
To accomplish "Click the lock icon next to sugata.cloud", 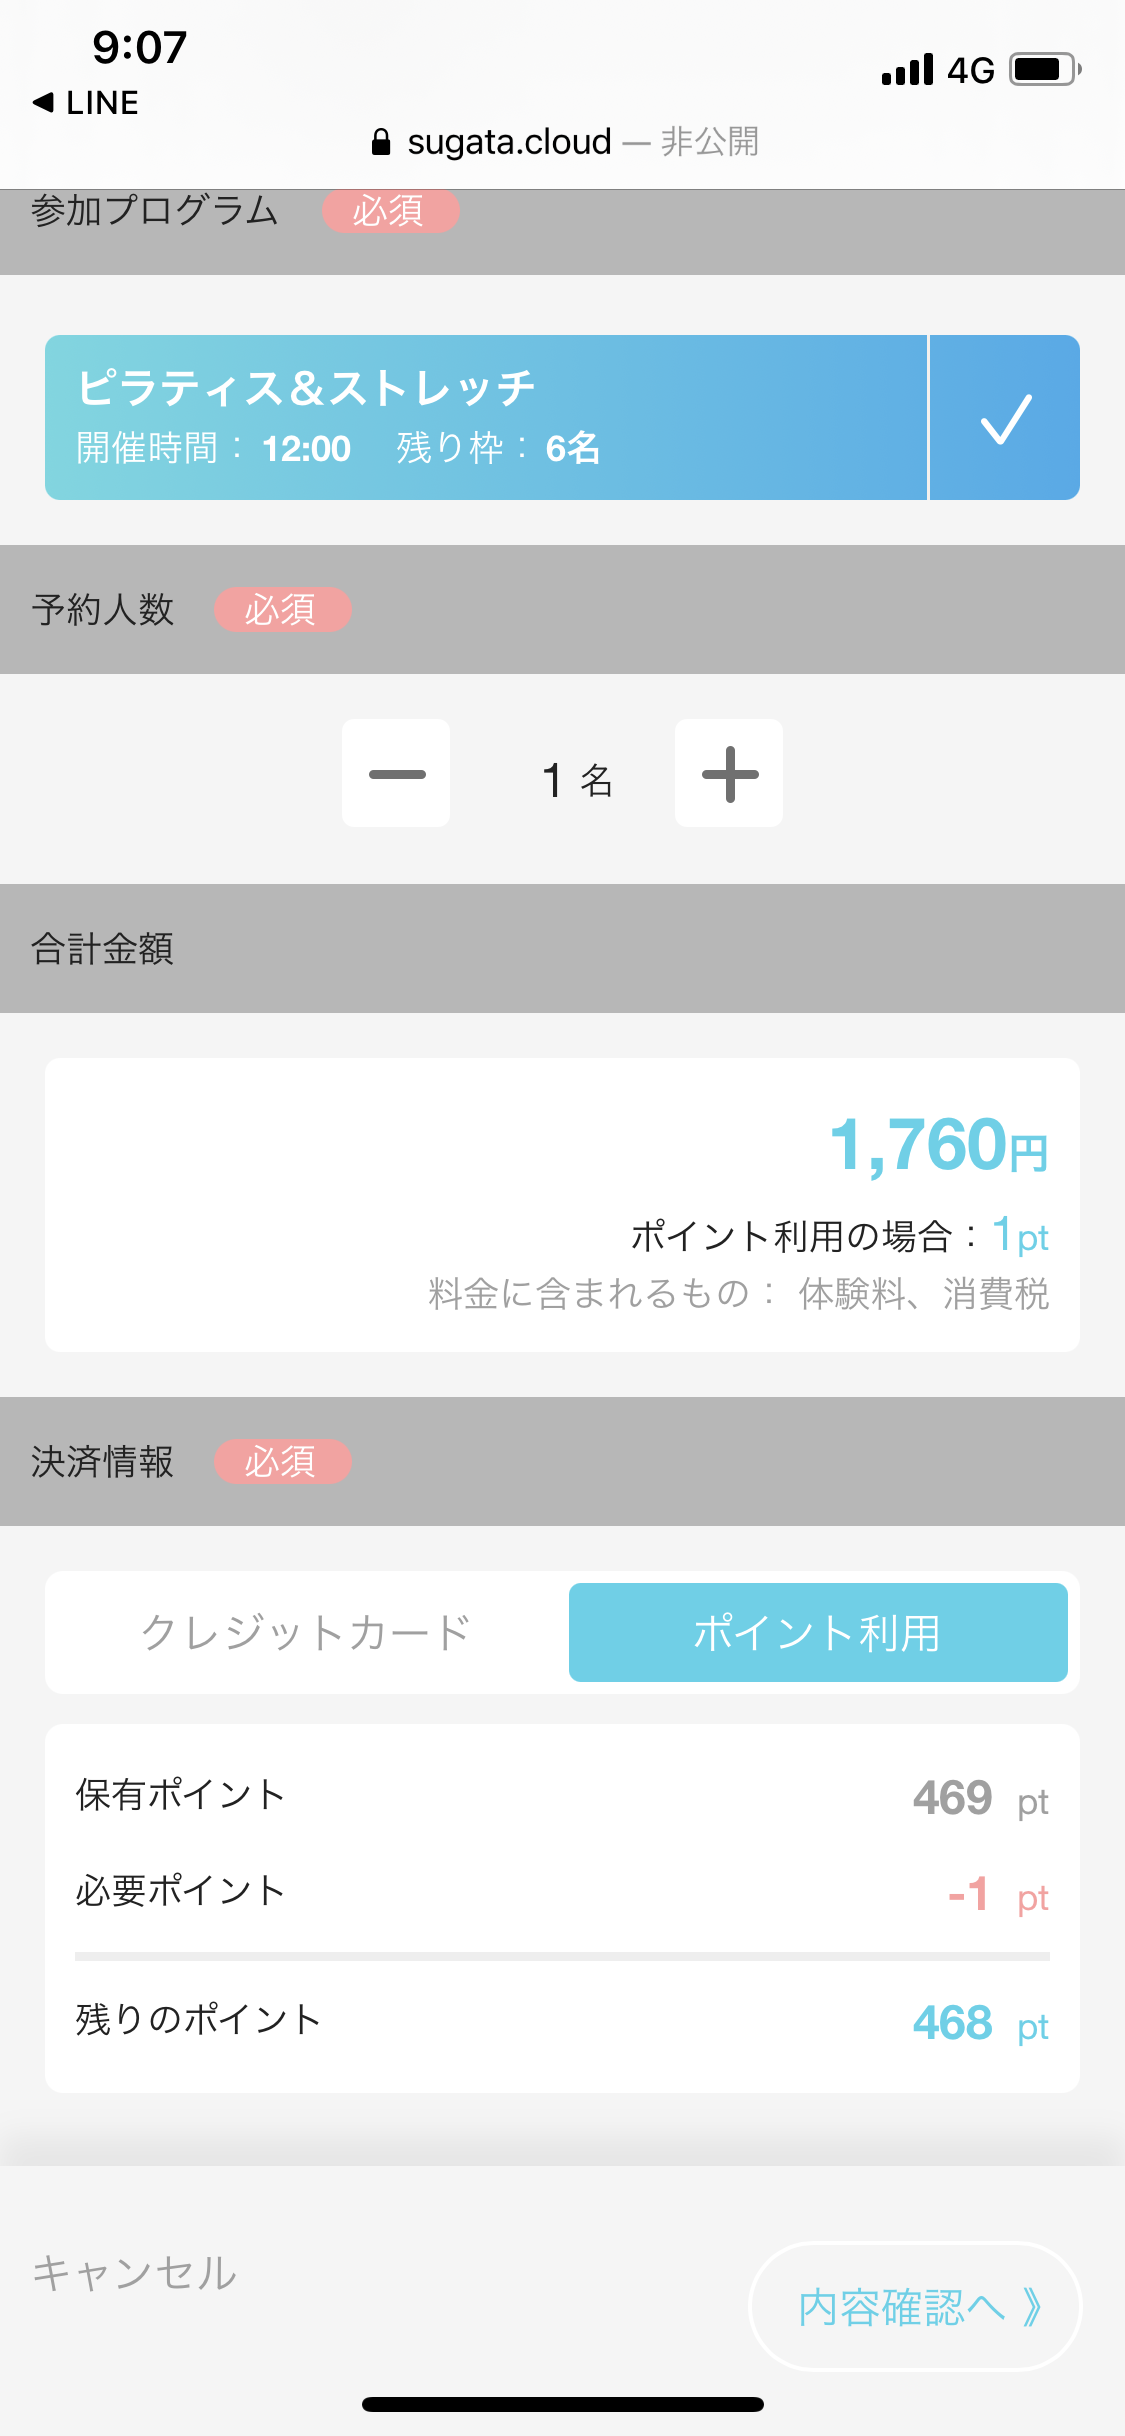I will pos(382,141).
